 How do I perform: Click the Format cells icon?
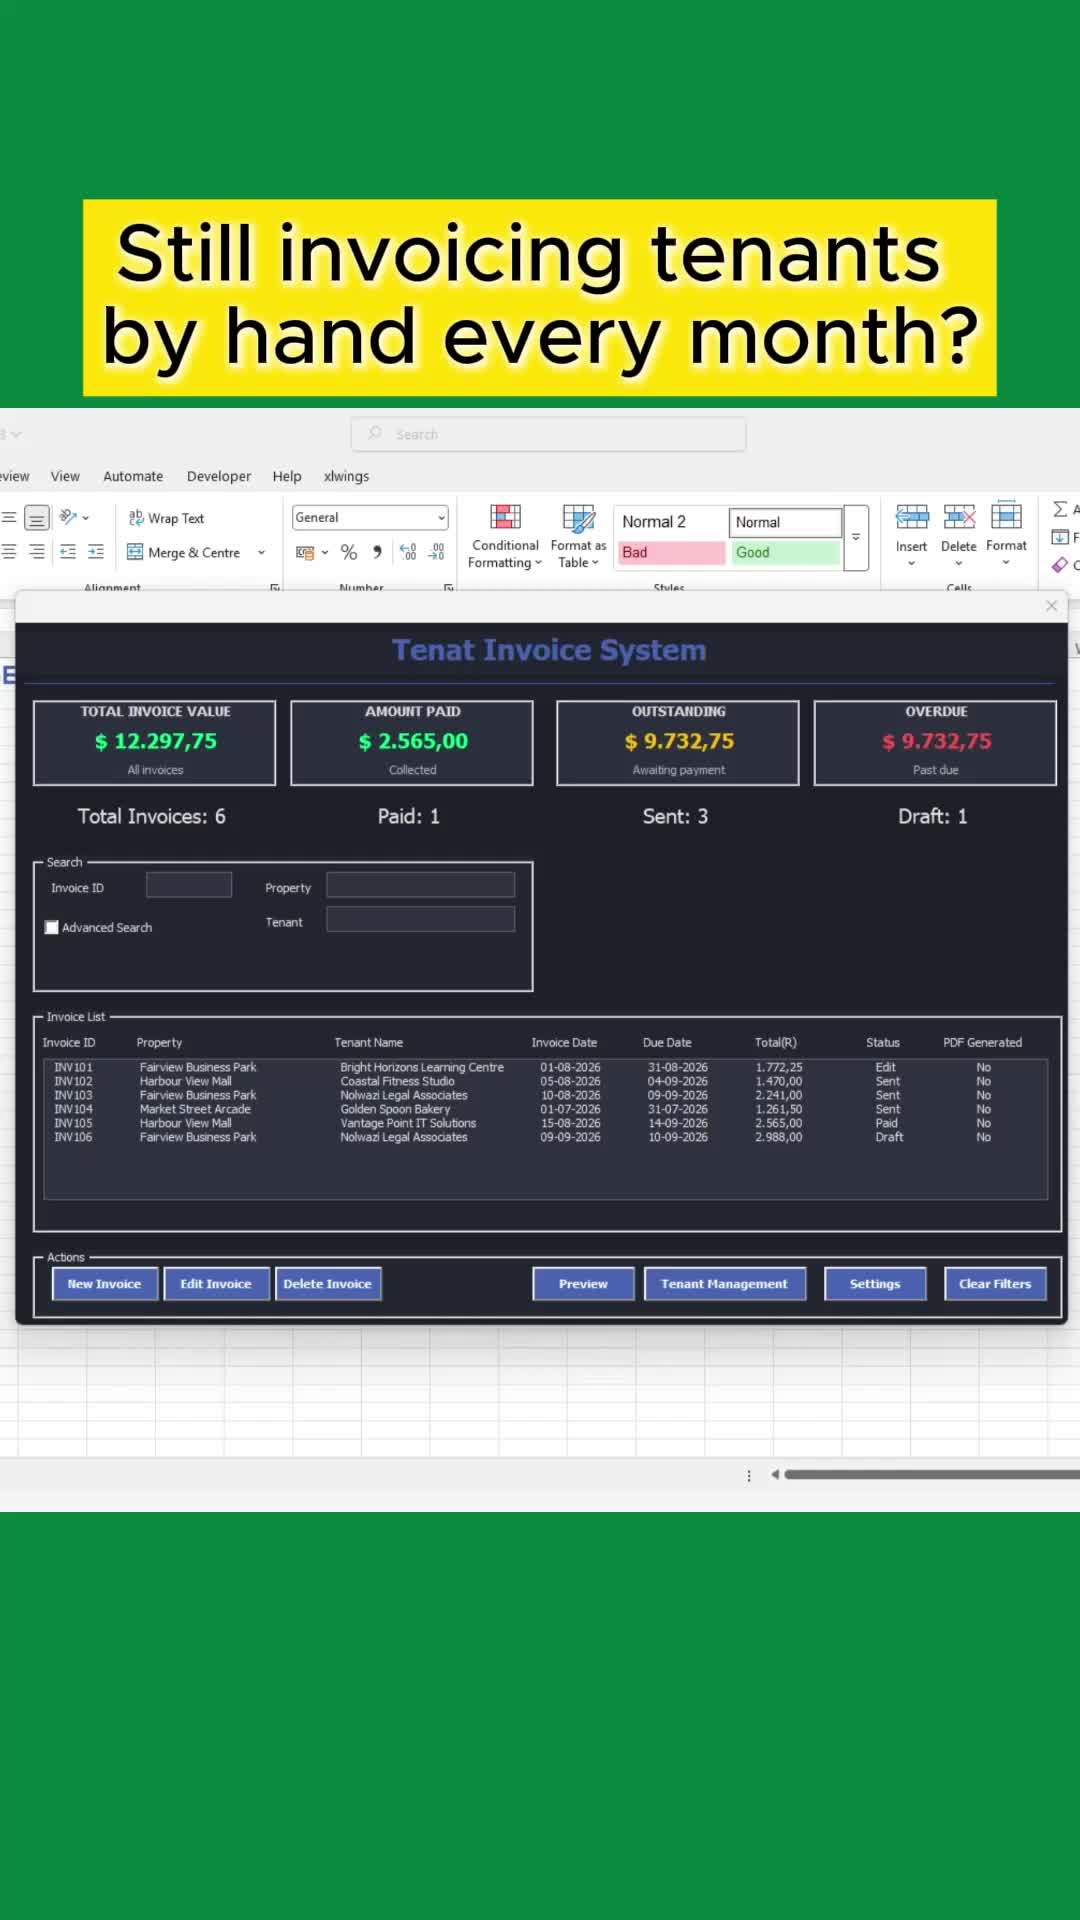1006,516
